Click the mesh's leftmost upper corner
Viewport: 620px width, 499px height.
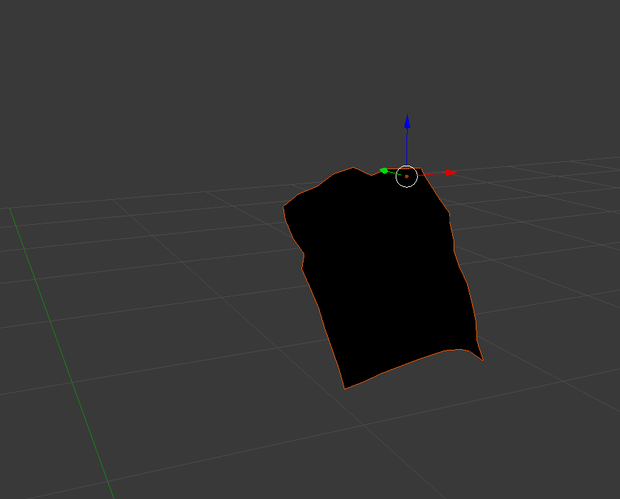284,207
